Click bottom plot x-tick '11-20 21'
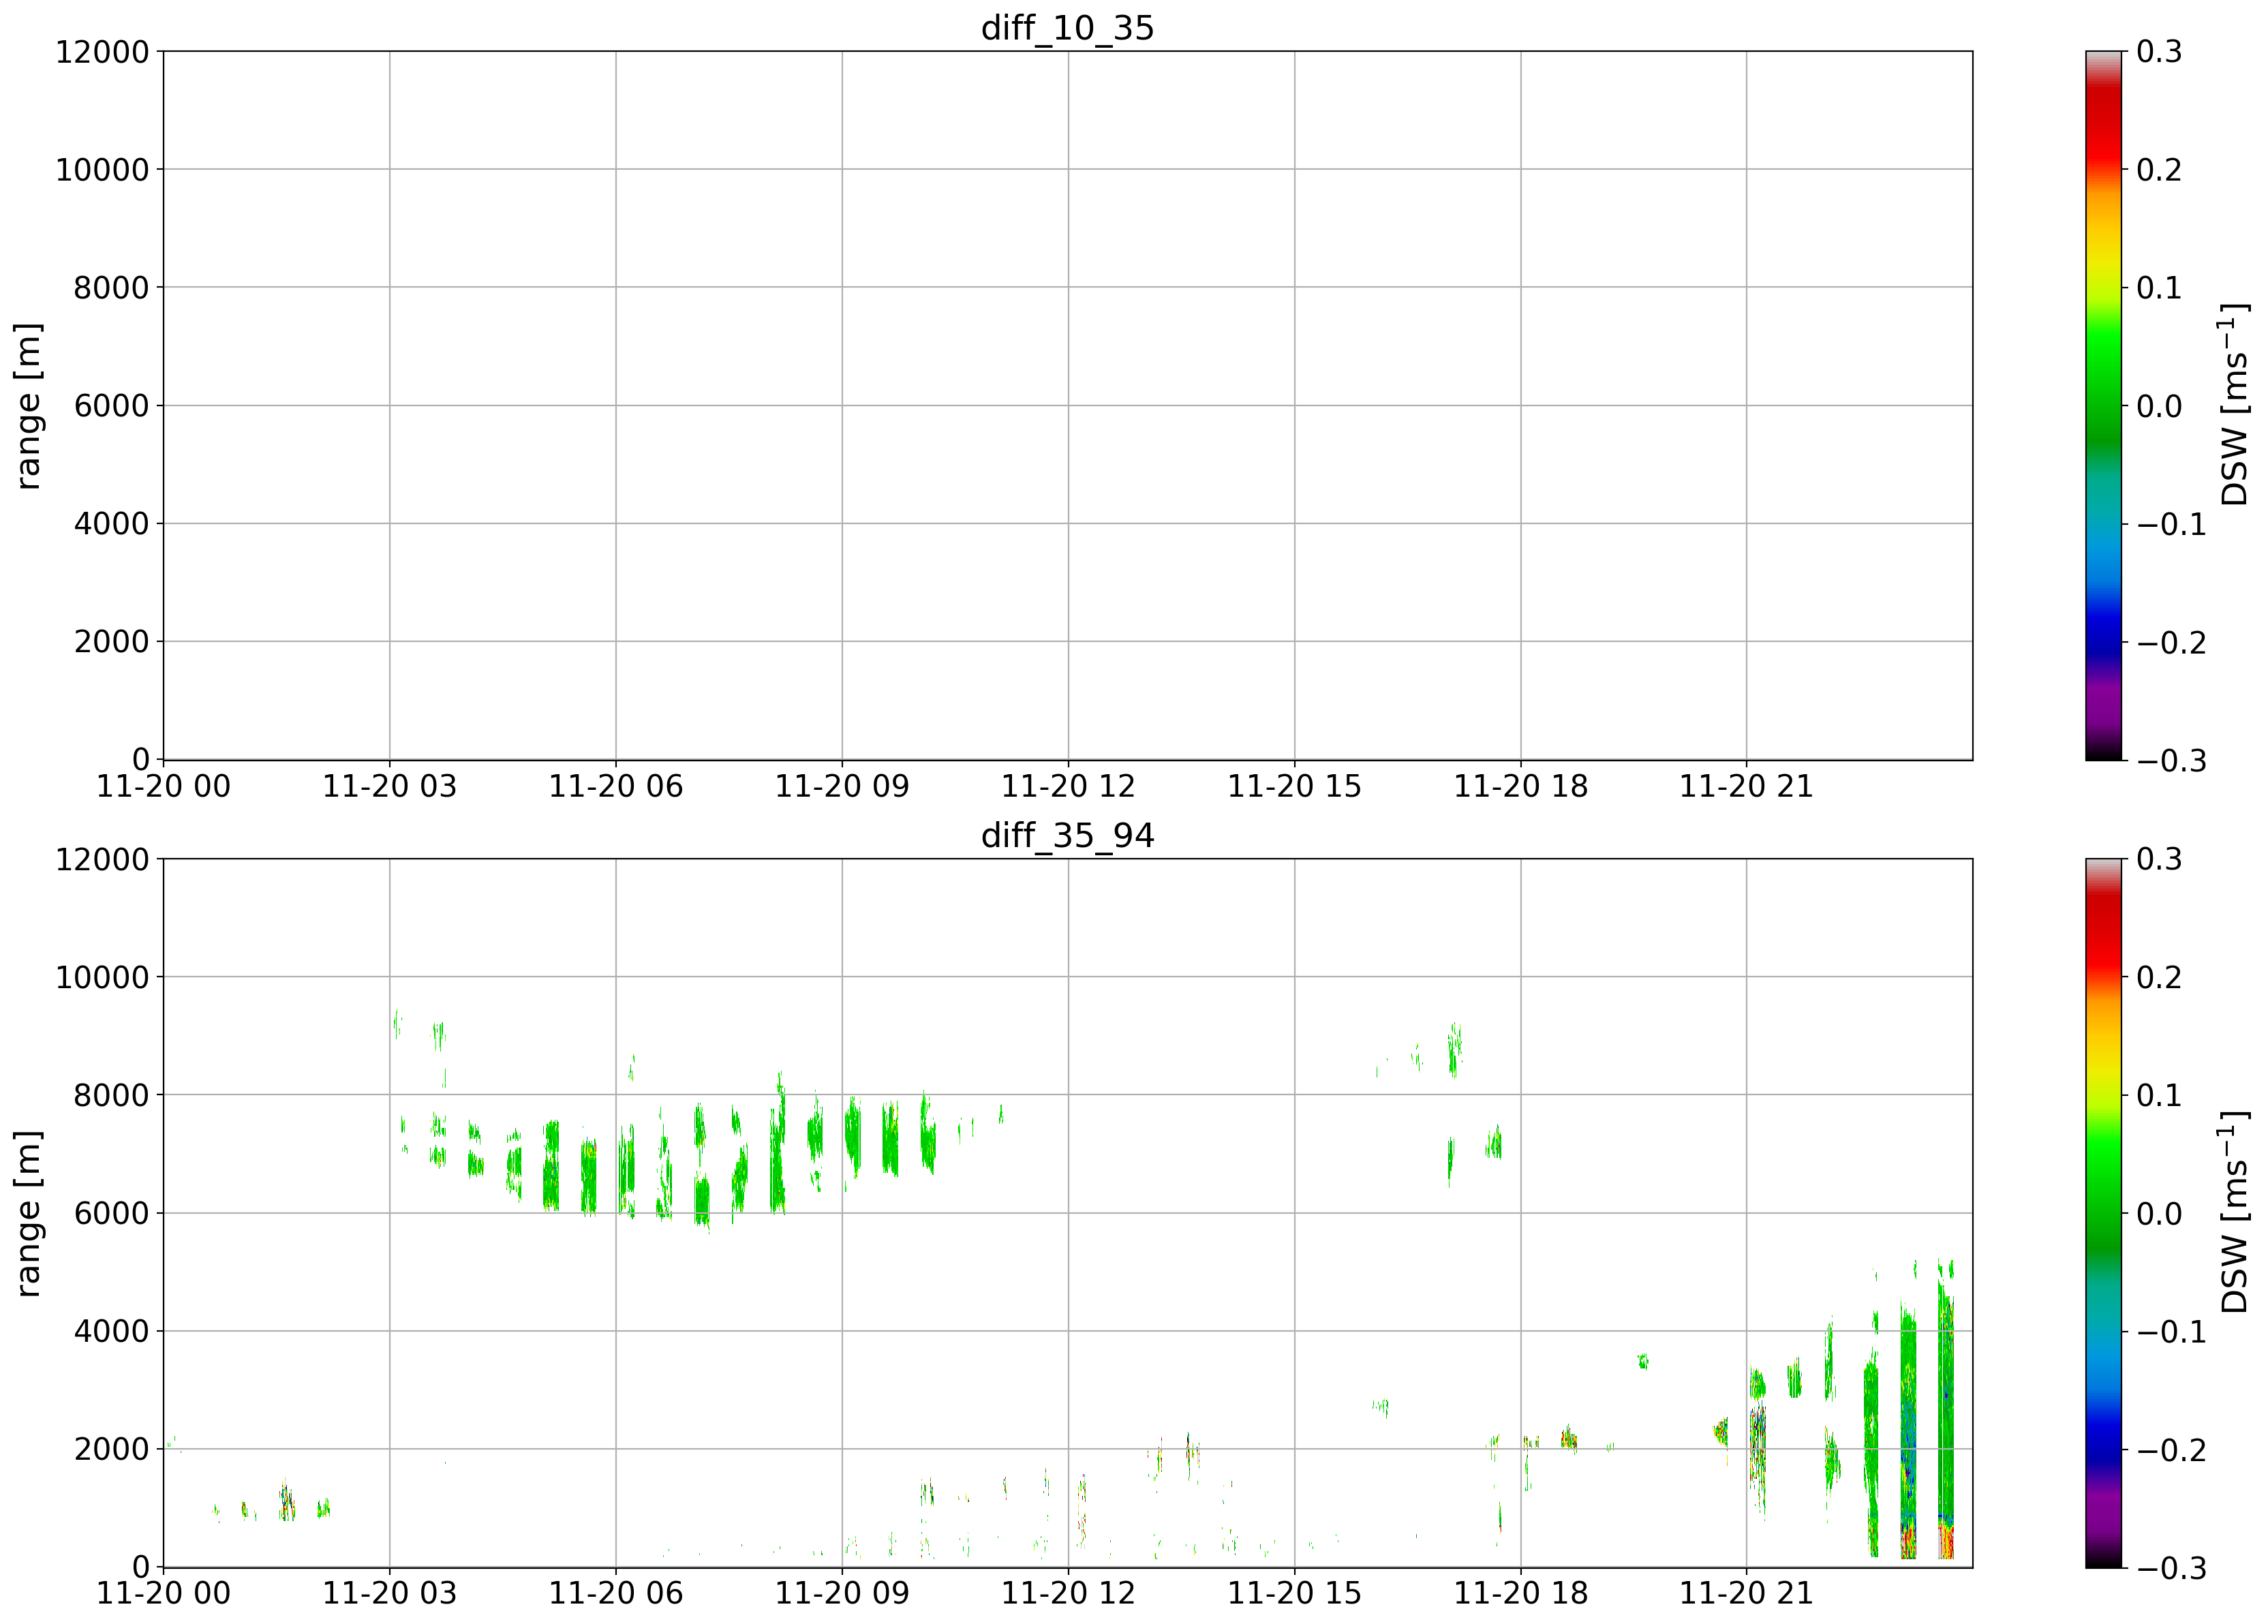 [x=1746, y=1593]
